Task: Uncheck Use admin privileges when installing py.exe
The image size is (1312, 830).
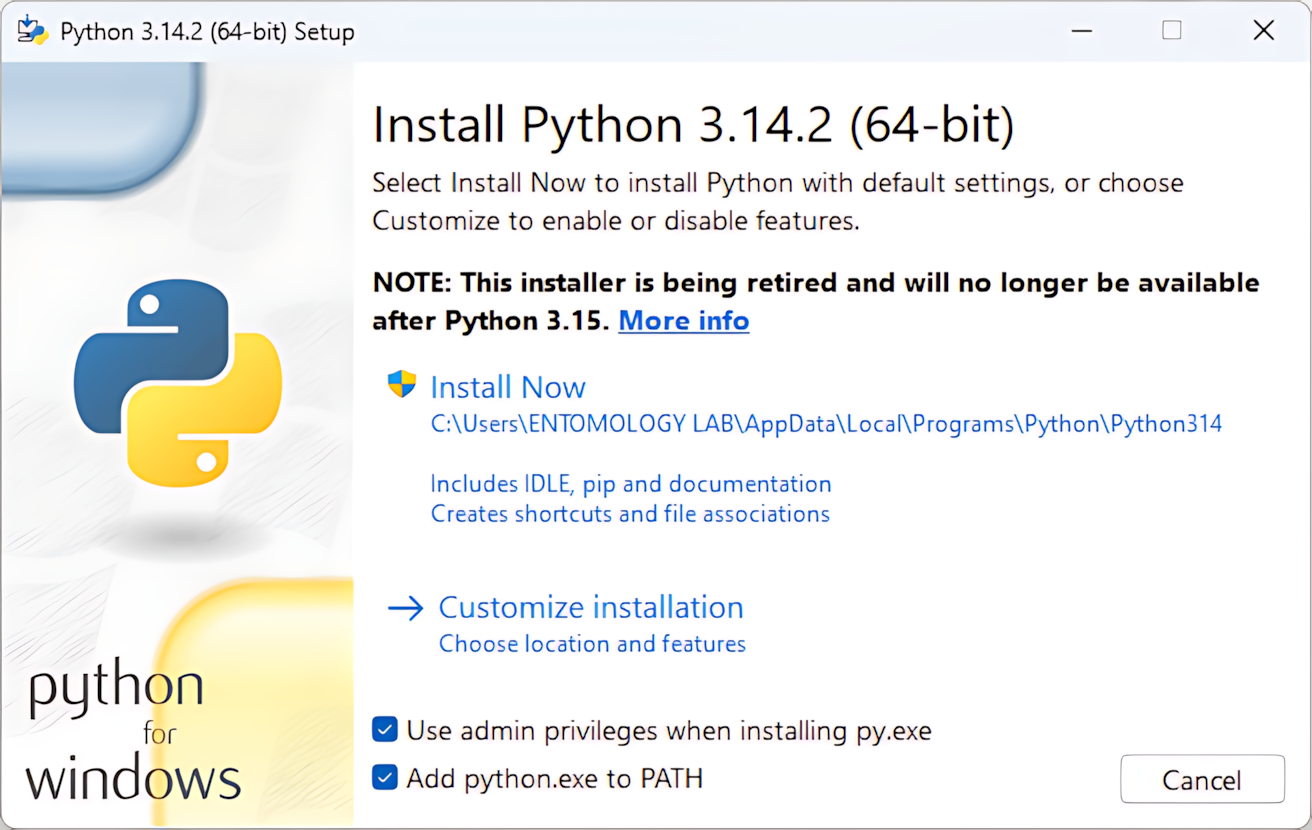Action: pos(385,730)
